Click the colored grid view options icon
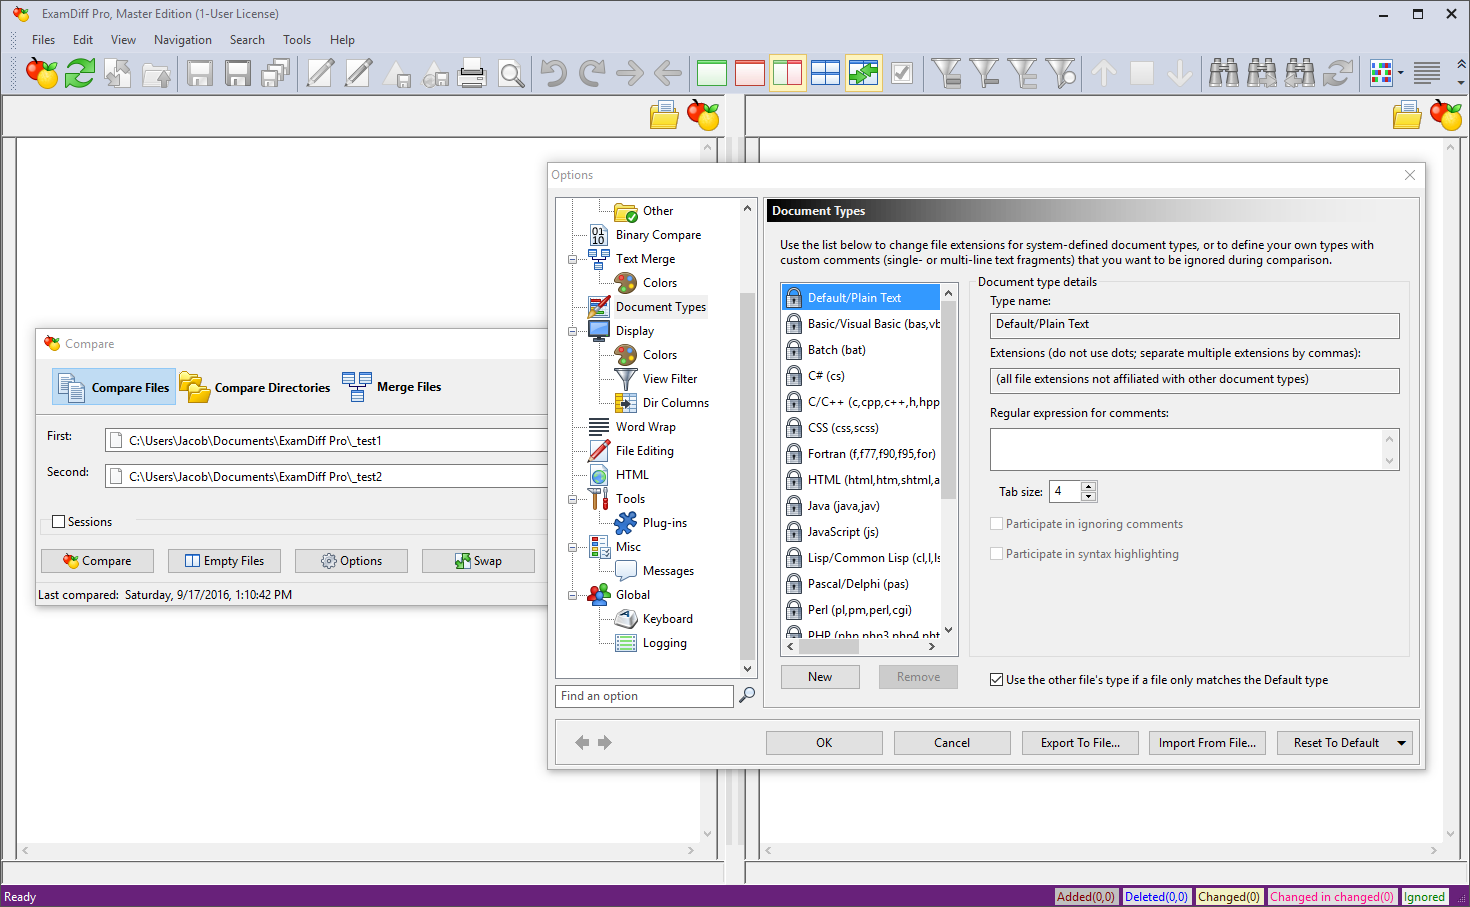 [1382, 73]
